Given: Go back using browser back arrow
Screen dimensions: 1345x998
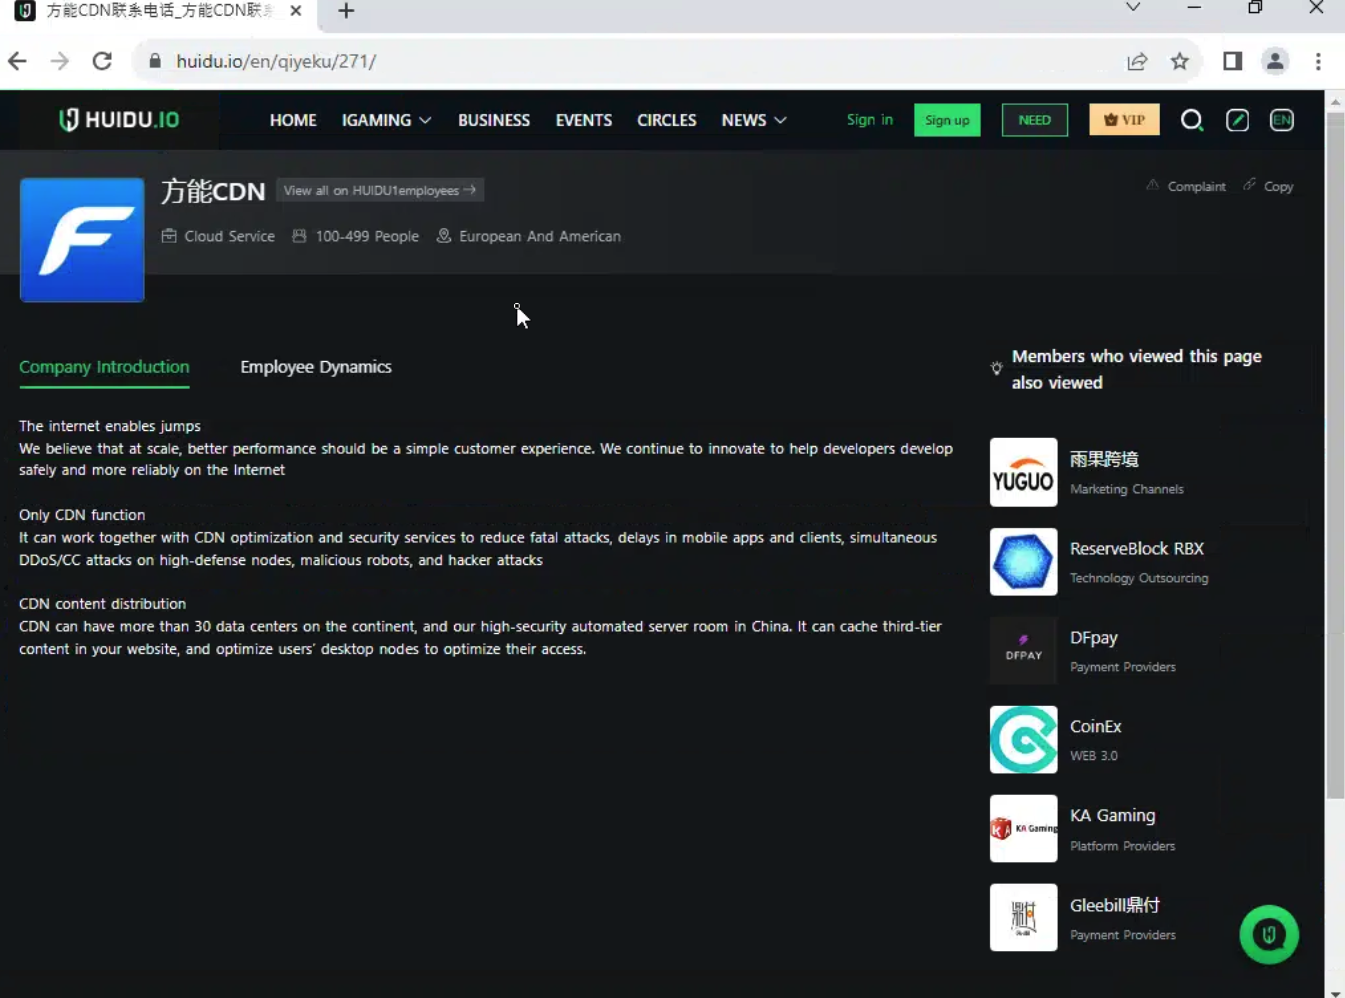Looking at the screenshot, I should click(x=18, y=61).
